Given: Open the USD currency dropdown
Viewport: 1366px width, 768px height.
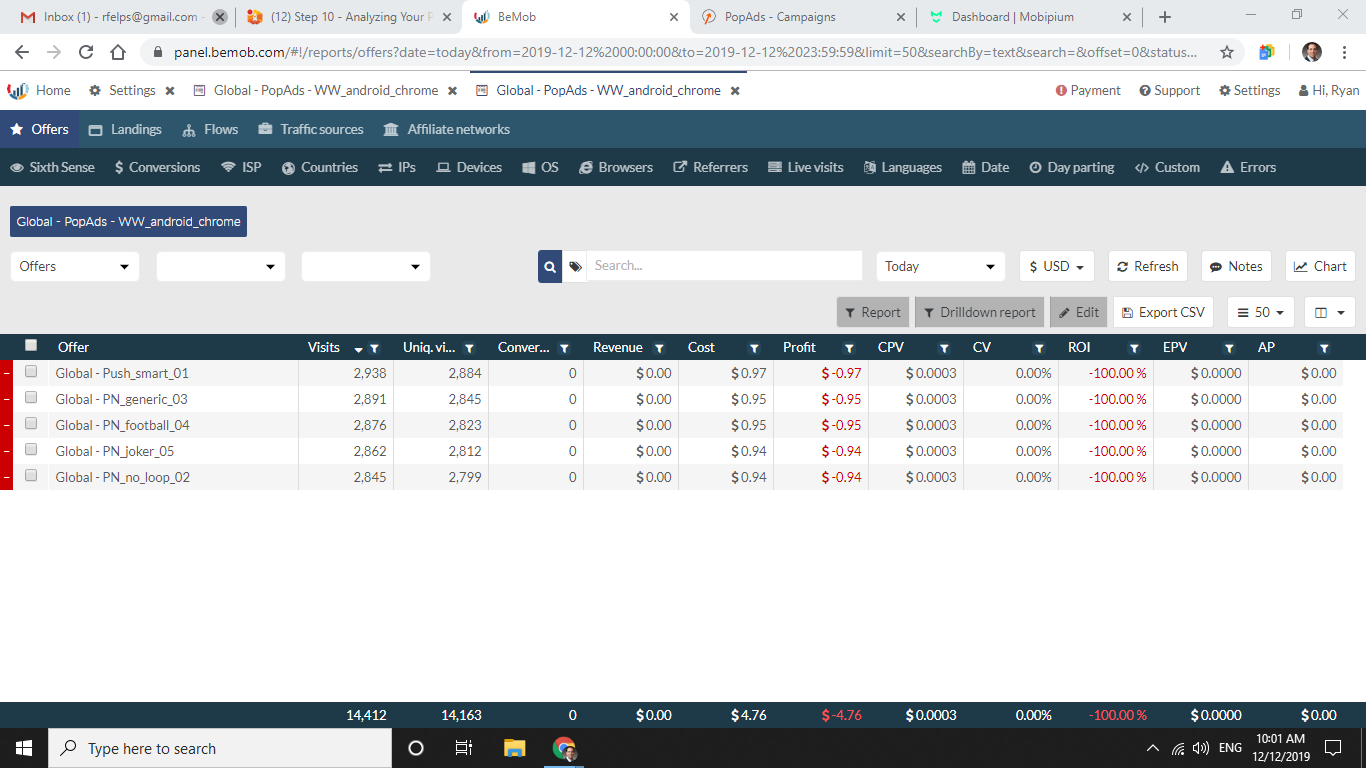Looking at the screenshot, I should (1057, 266).
